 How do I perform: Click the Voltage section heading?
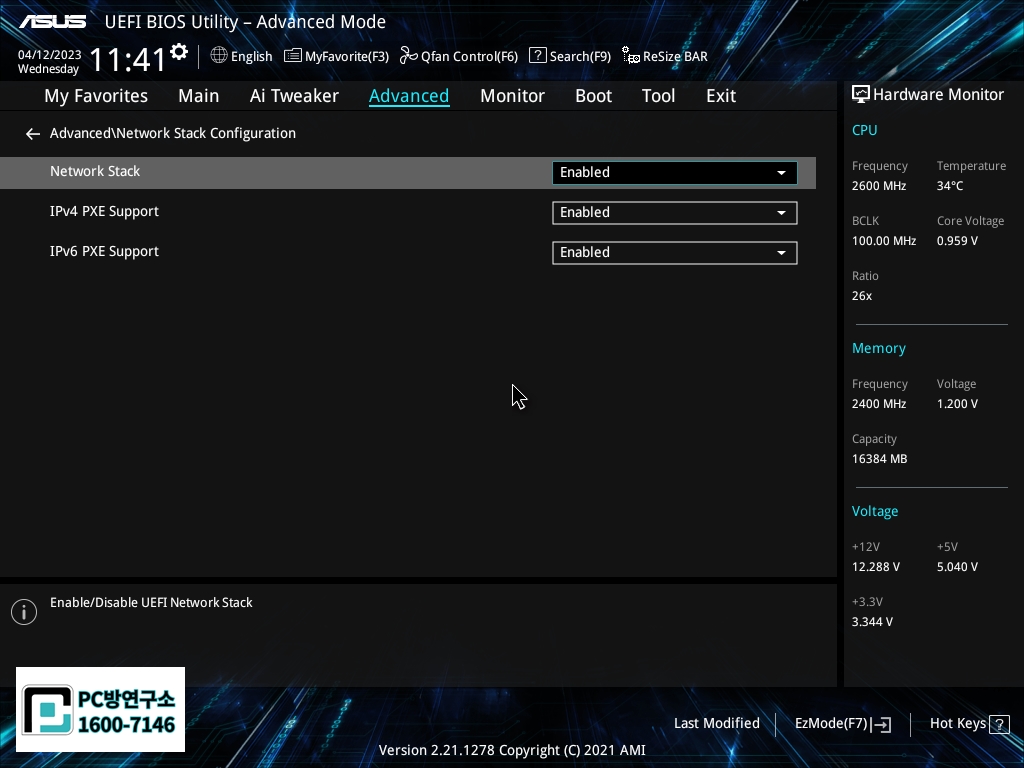(x=874, y=511)
